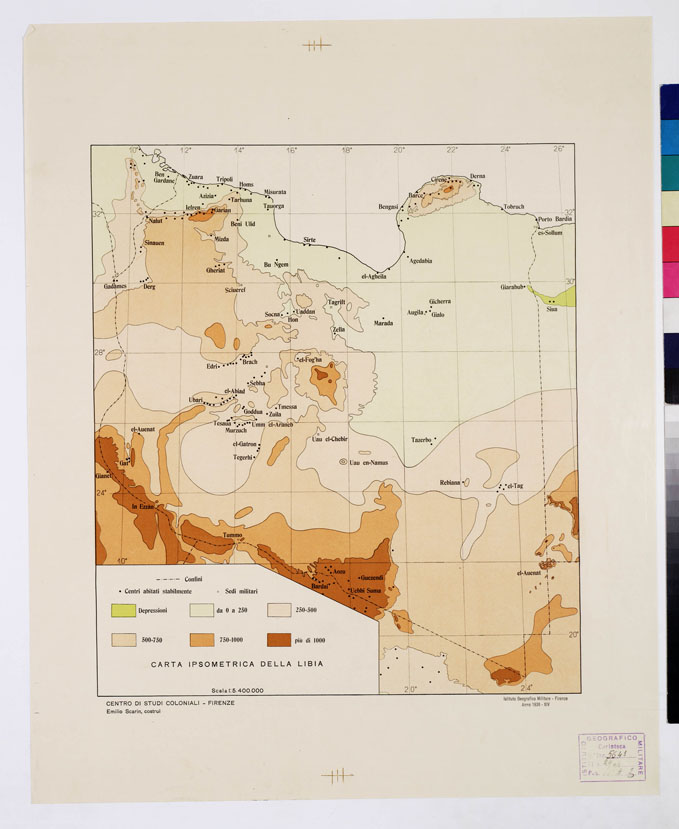The width and height of the screenshot is (679, 829).
Task: Click the Gadames label on western border
Action: pos(116,287)
